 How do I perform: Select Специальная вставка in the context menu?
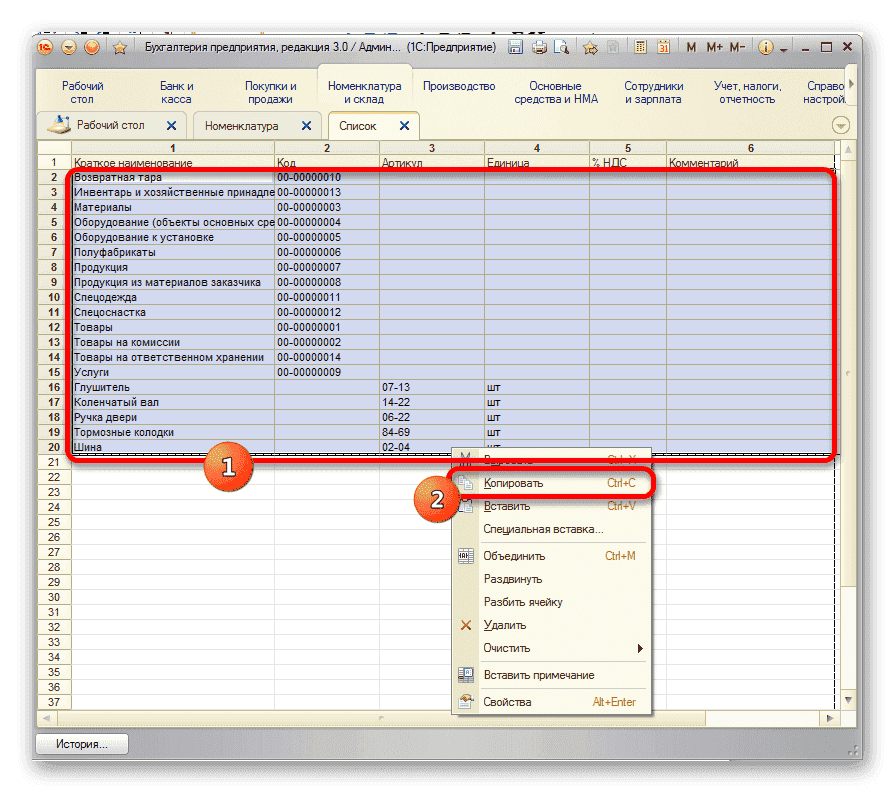[x=543, y=529]
